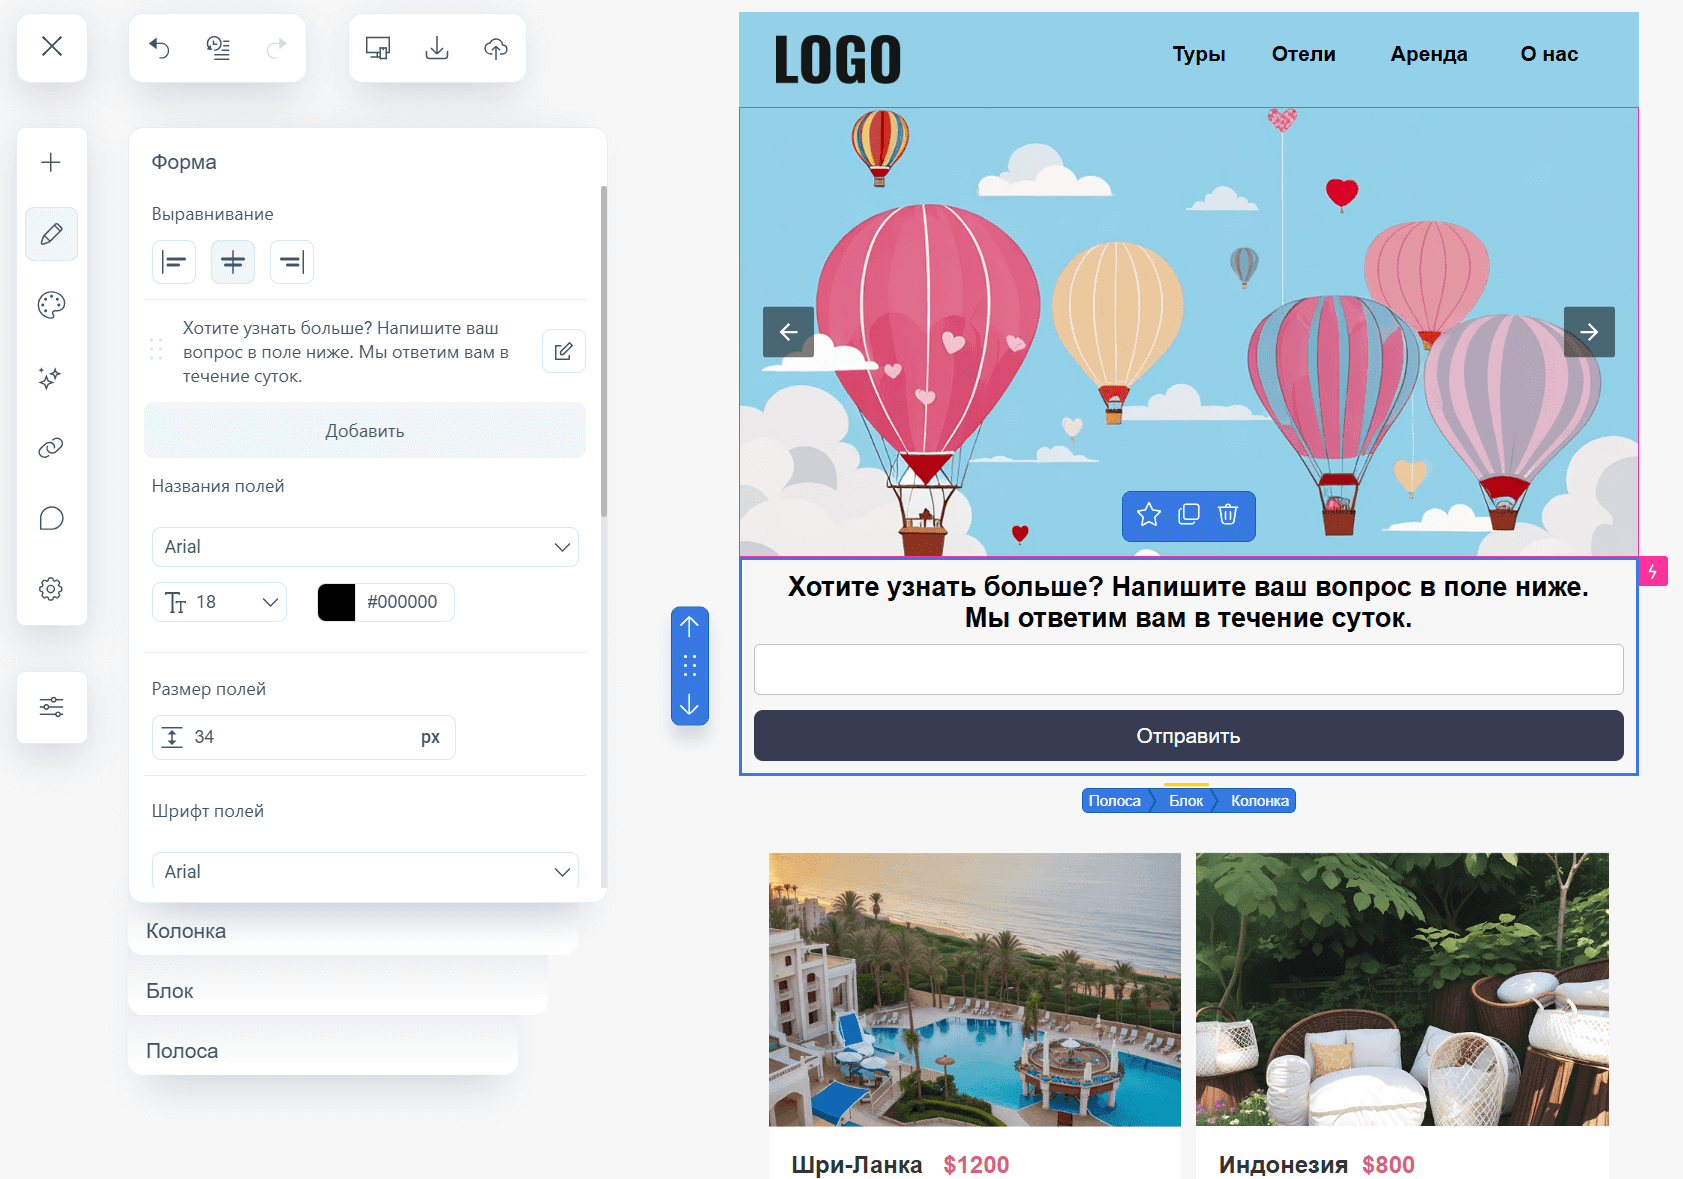The width and height of the screenshot is (1683, 1179).
Task: Move block down with the arrow
Action: [x=690, y=705]
